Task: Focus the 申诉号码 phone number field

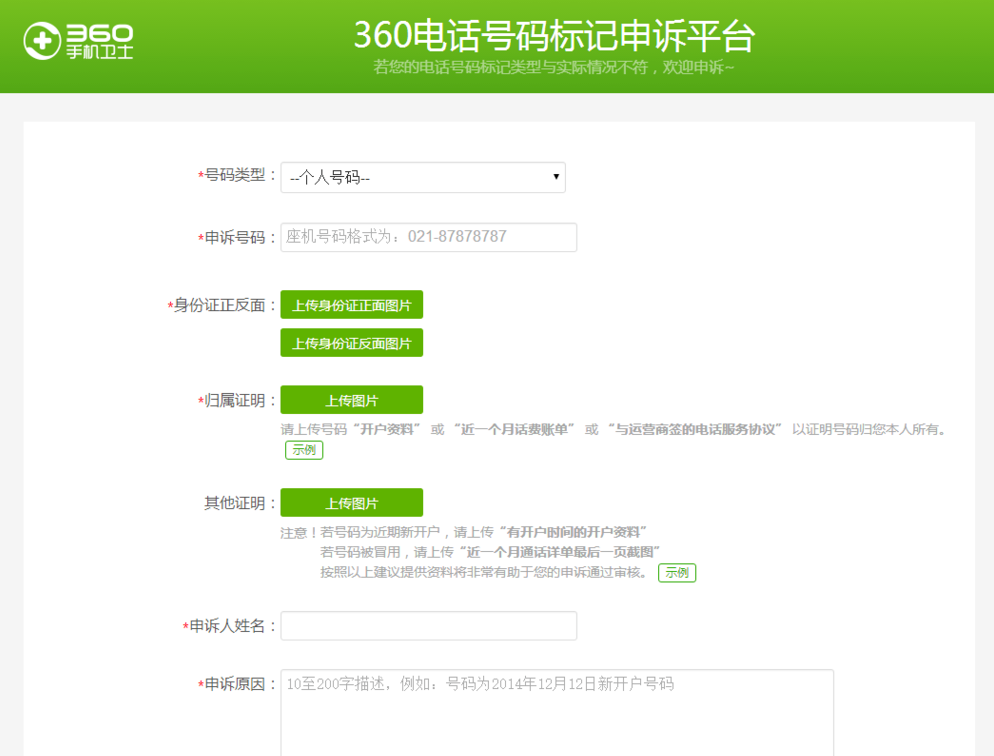Action: point(429,237)
